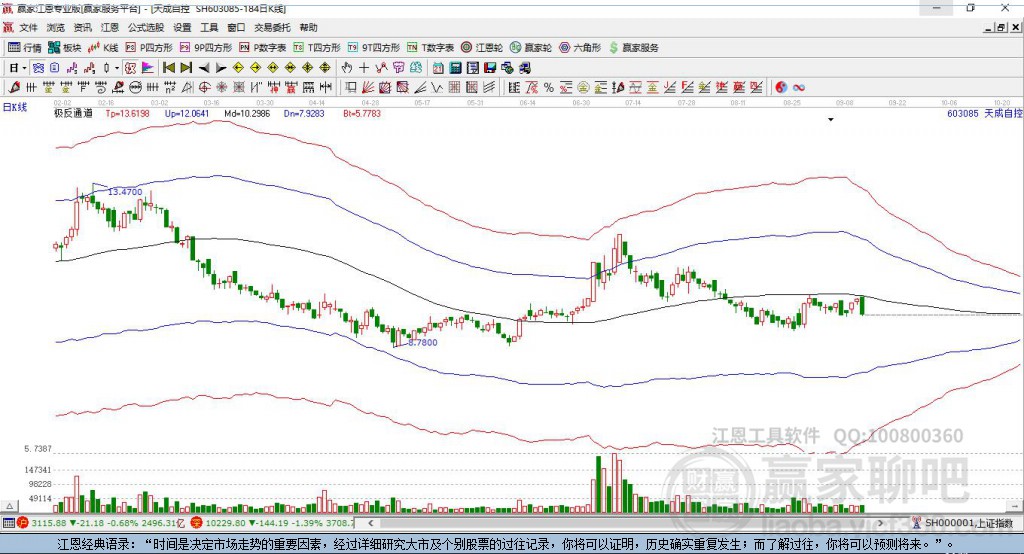1024x554 pixels.
Task: Select the red pencil drawing tool
Action: coord(14,87)
